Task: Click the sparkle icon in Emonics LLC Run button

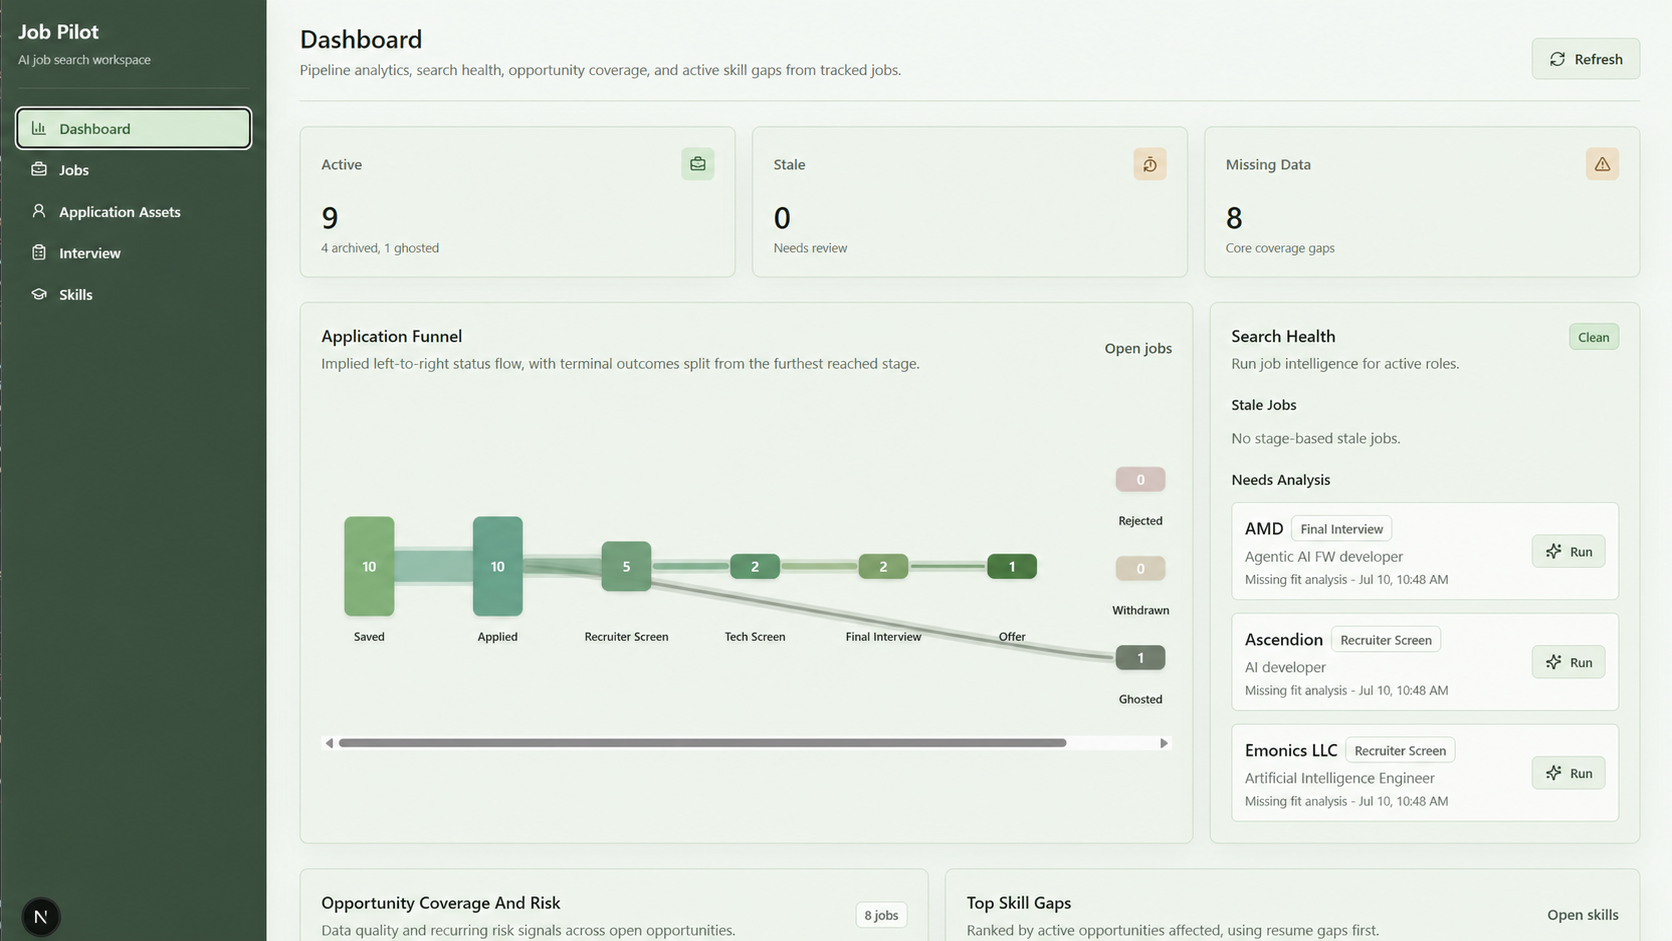Action: 1553,773
